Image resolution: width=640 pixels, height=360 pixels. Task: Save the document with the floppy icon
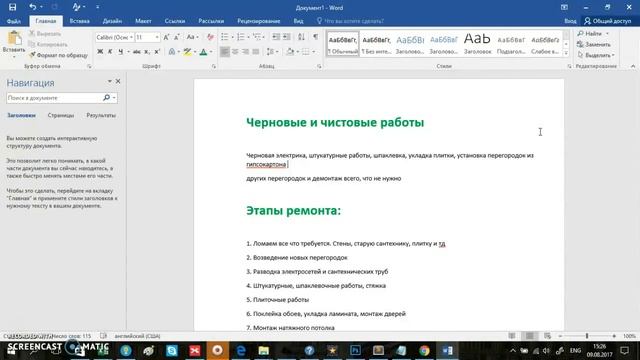pos(13,7)
